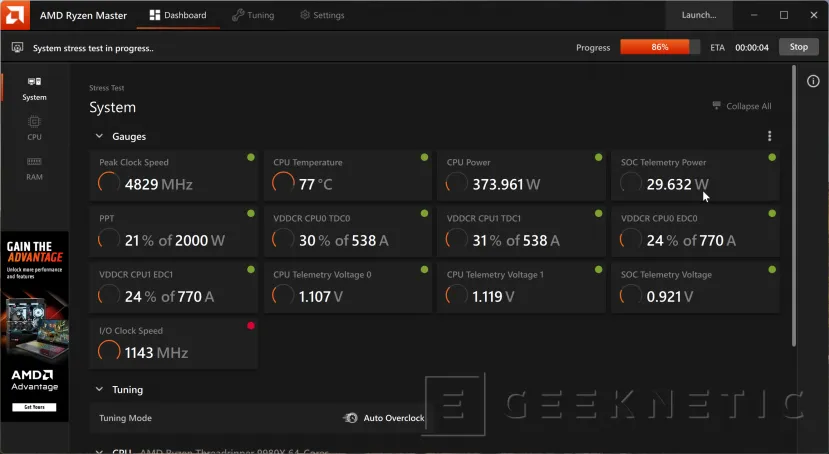Click the 1143 MHz value
The width and height of the screenshot is (829, 454).
click(156, 353)
